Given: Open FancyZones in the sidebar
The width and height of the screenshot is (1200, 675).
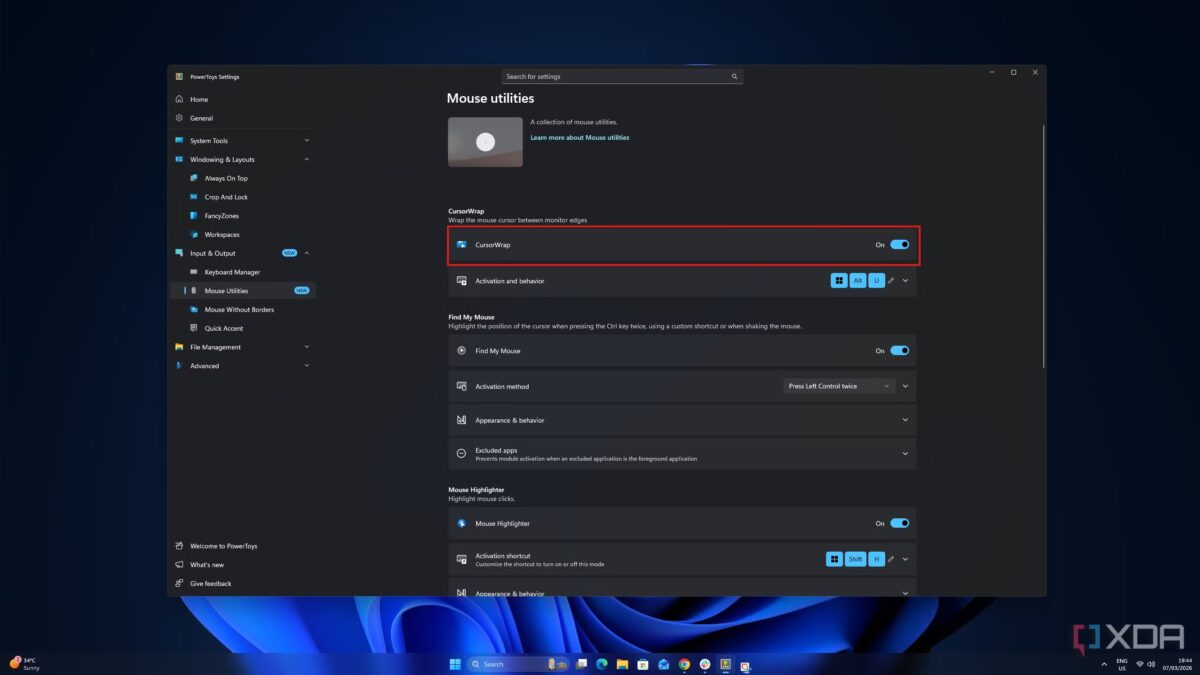Looking at the screenshot, I should click(x=221, y=216).
